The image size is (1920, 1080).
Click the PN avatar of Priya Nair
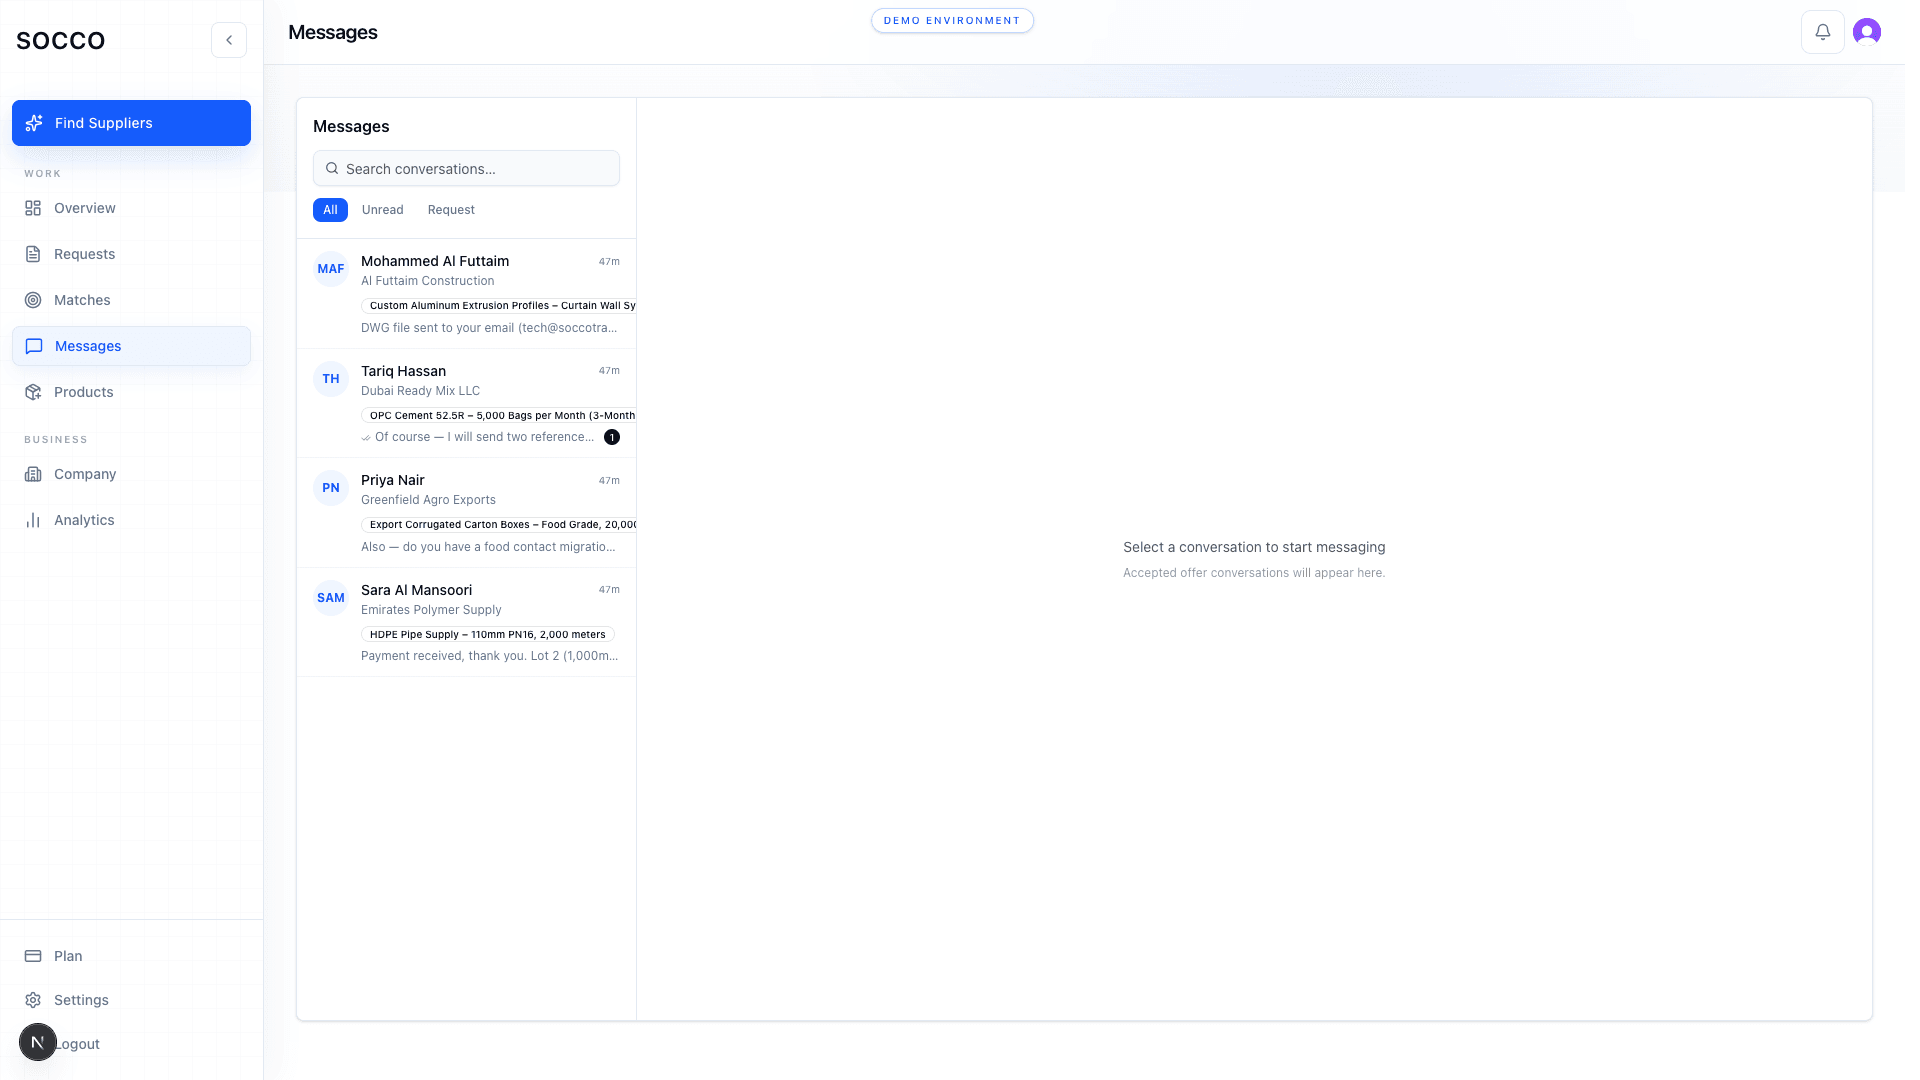[331, 488]
